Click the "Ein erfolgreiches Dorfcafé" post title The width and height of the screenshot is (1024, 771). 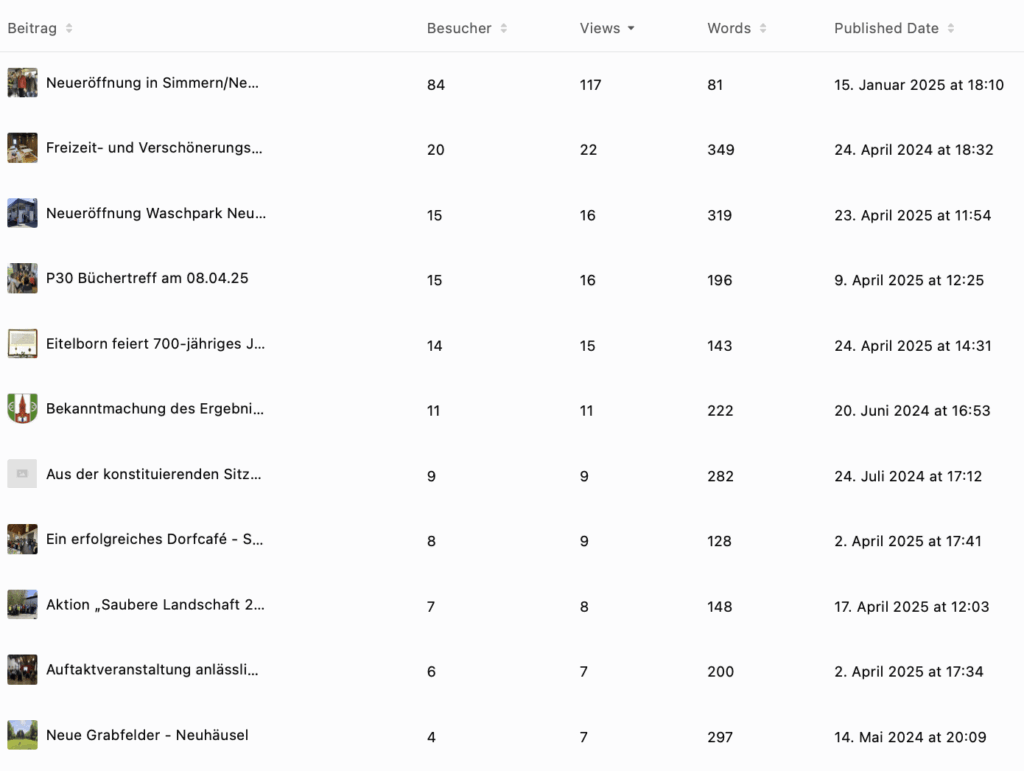point(155,539)
